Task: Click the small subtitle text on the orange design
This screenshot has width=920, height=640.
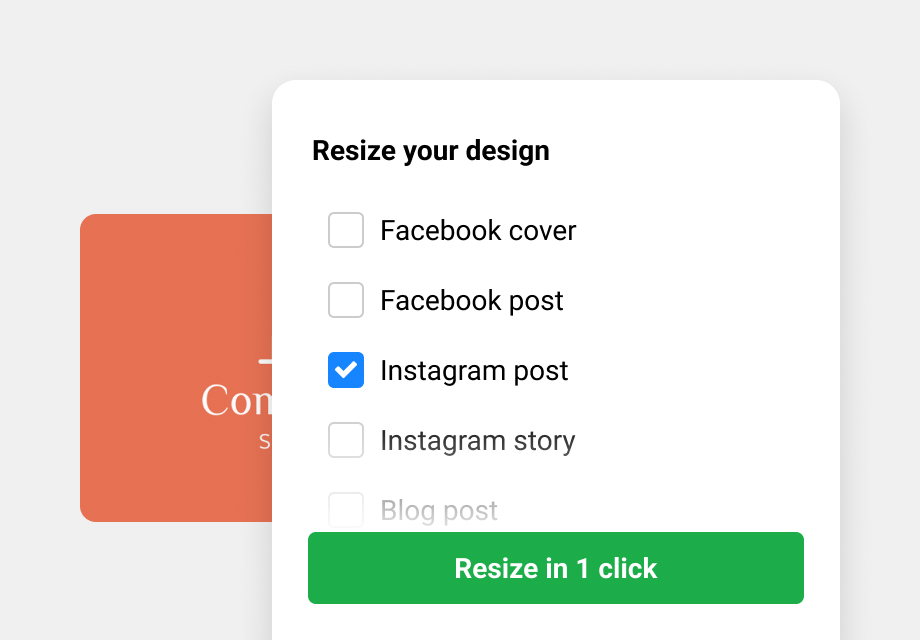Action: point(265,441)
